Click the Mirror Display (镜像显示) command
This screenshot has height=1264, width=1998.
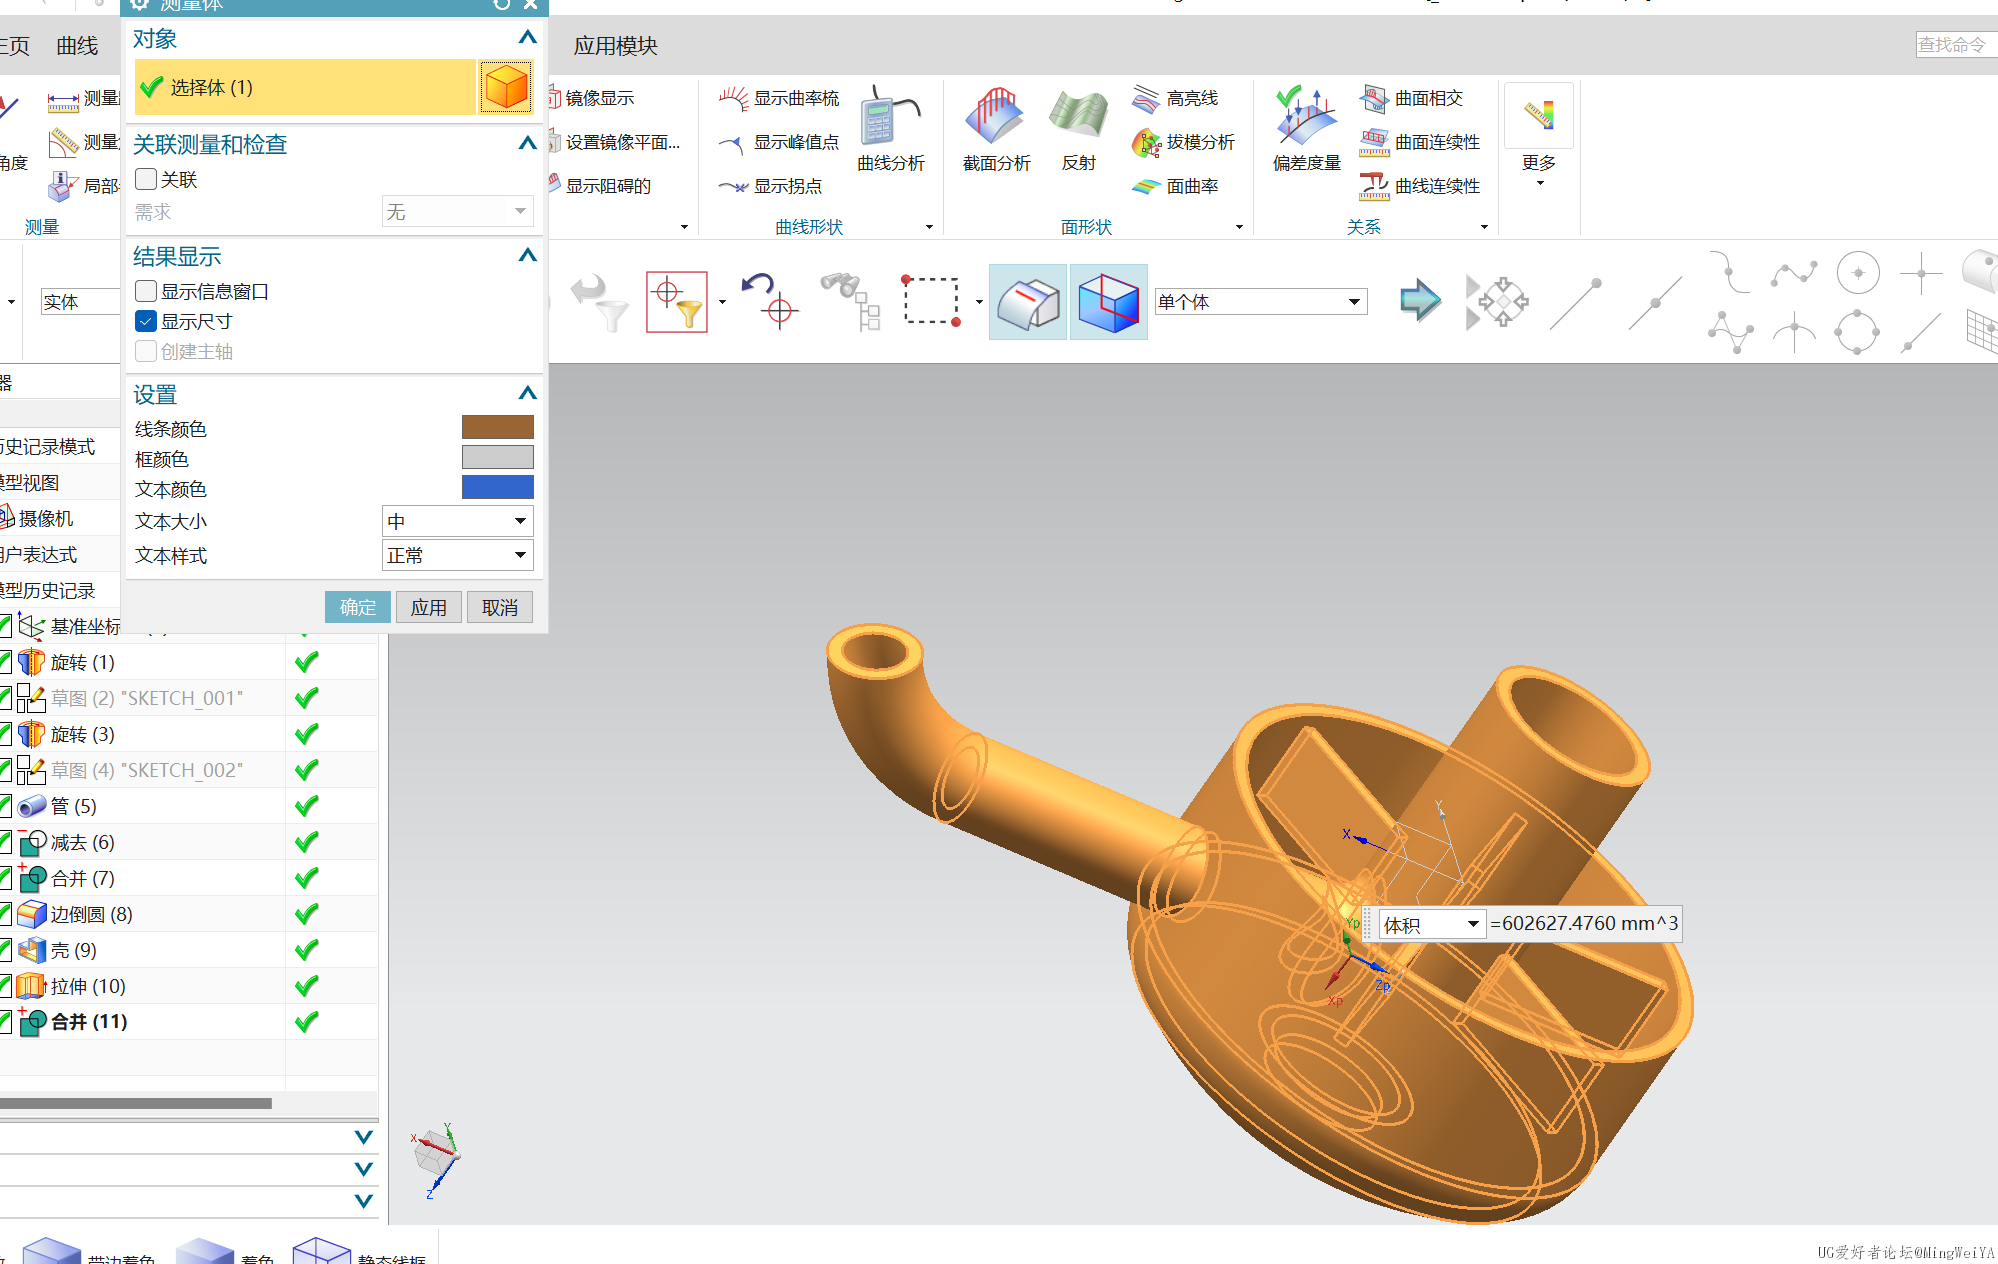pyautogui.click(x=591, y=98)
